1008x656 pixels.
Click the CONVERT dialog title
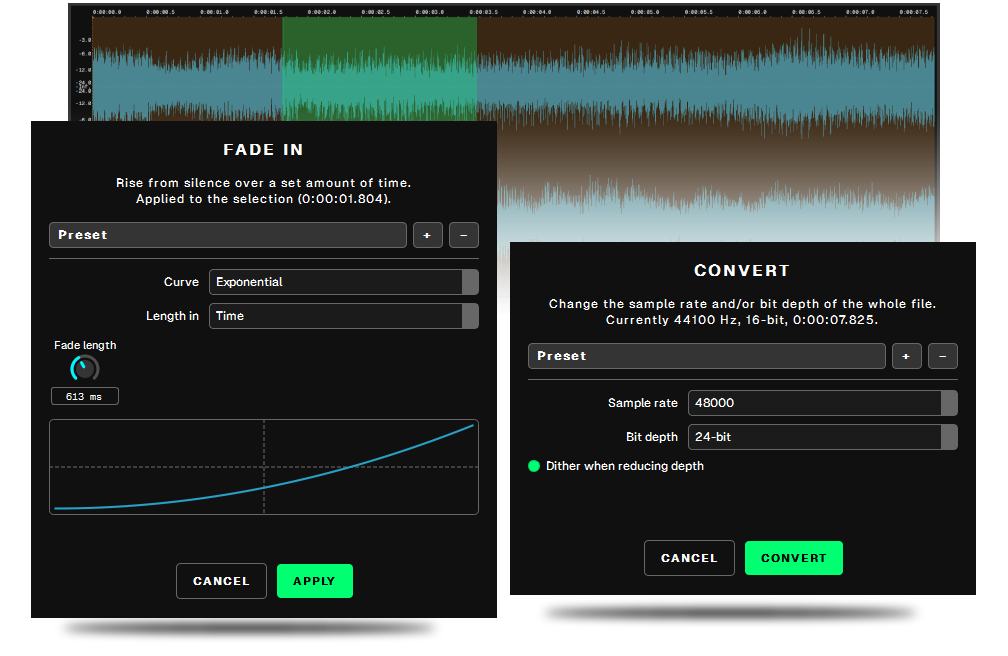point(742,271)
